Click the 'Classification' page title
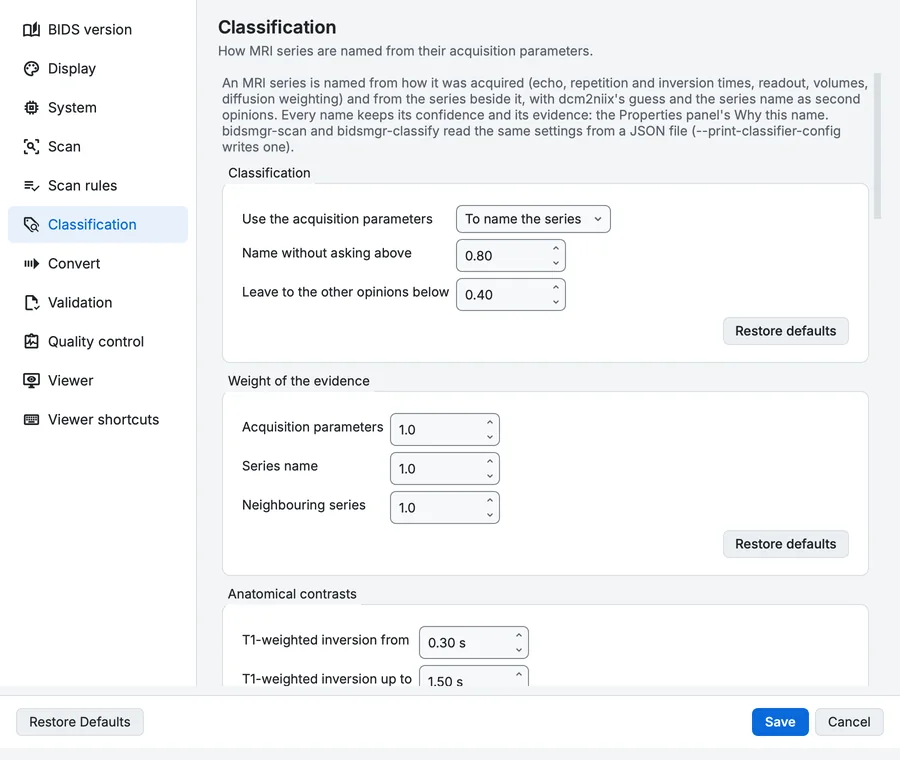The height and width of the screenshot is (760, 900). pos(277,27)
